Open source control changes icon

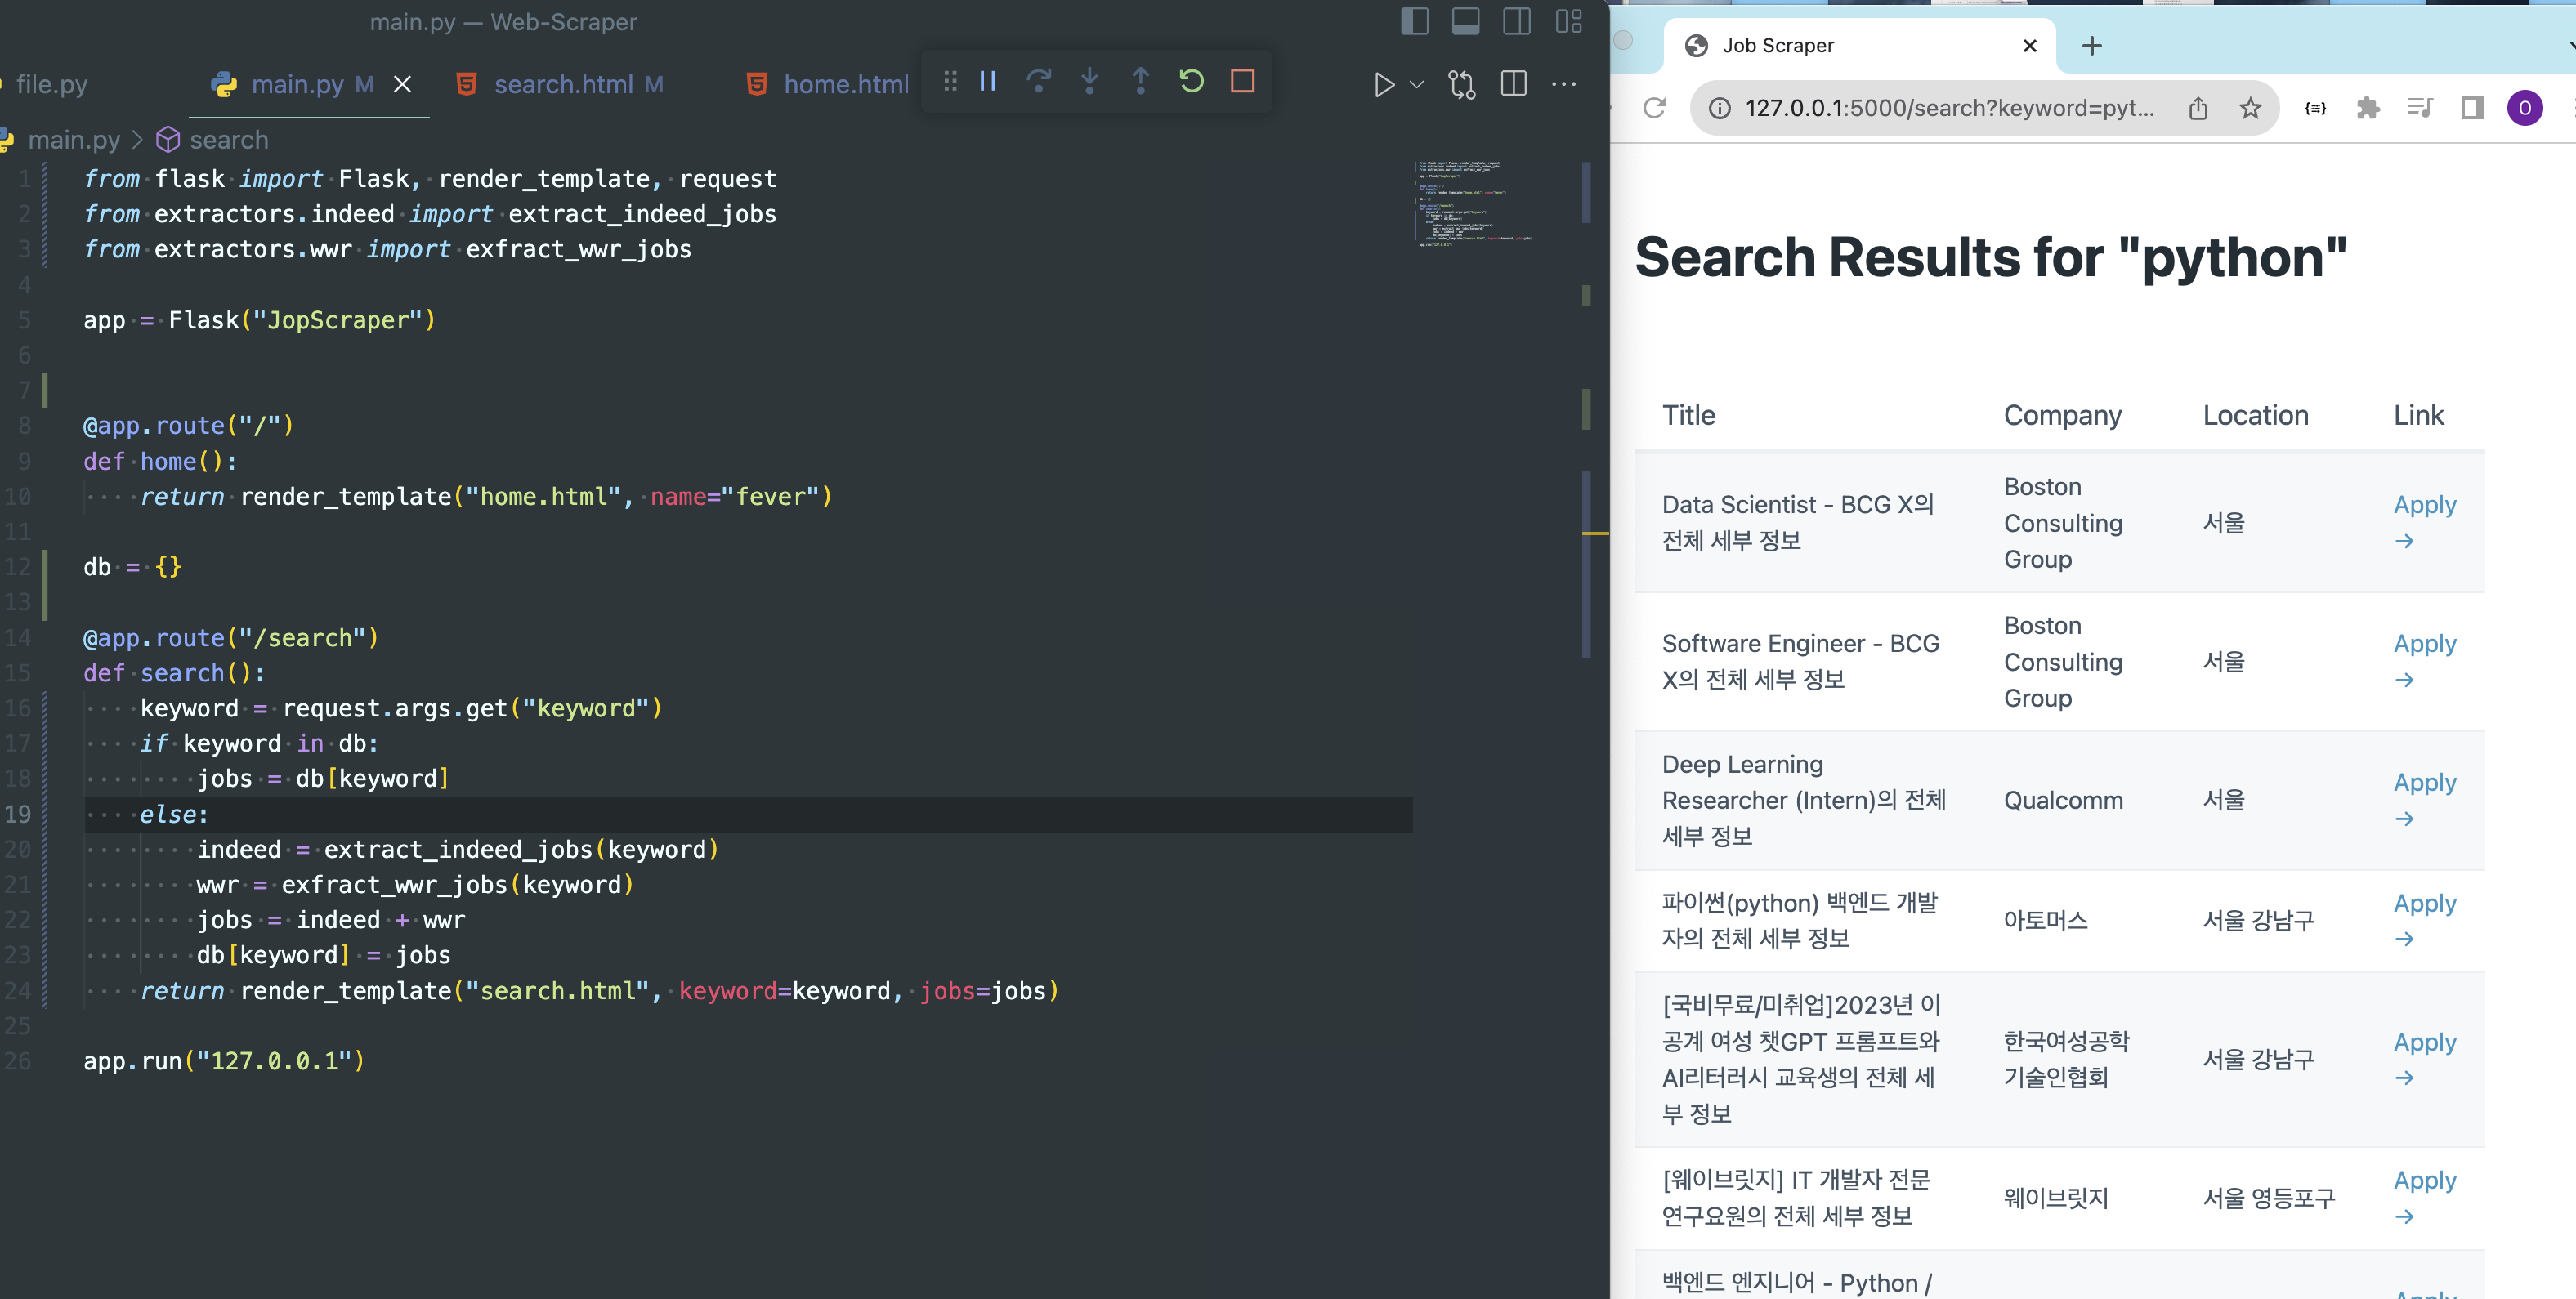click(1461, 84)
